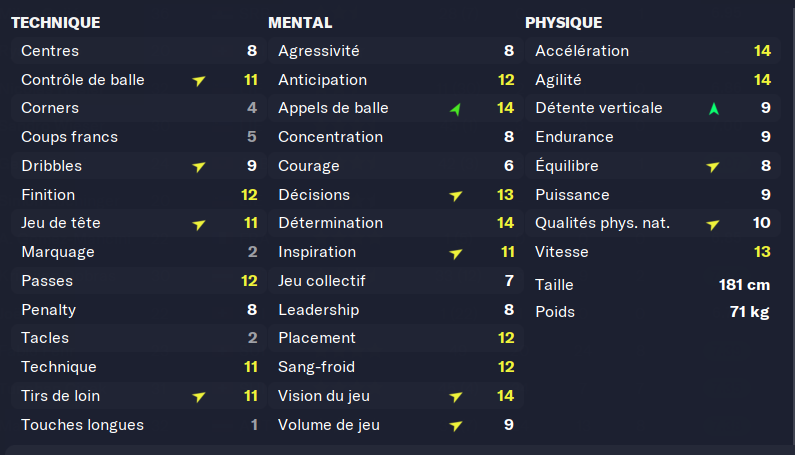
Task: Select the Détermination attribute row
Action: (395, 223)
